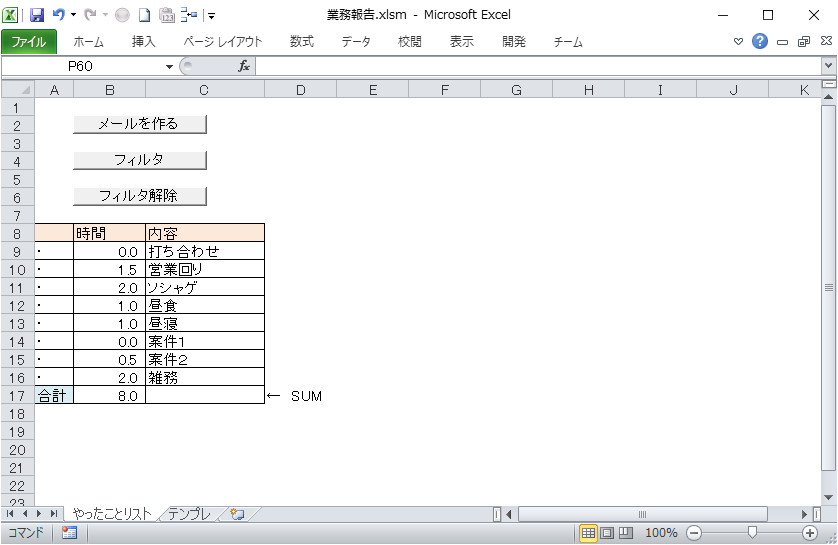The height and width of the screenshot is (545, 838).
Task: Undo the last action
Action: click(58, 15)
